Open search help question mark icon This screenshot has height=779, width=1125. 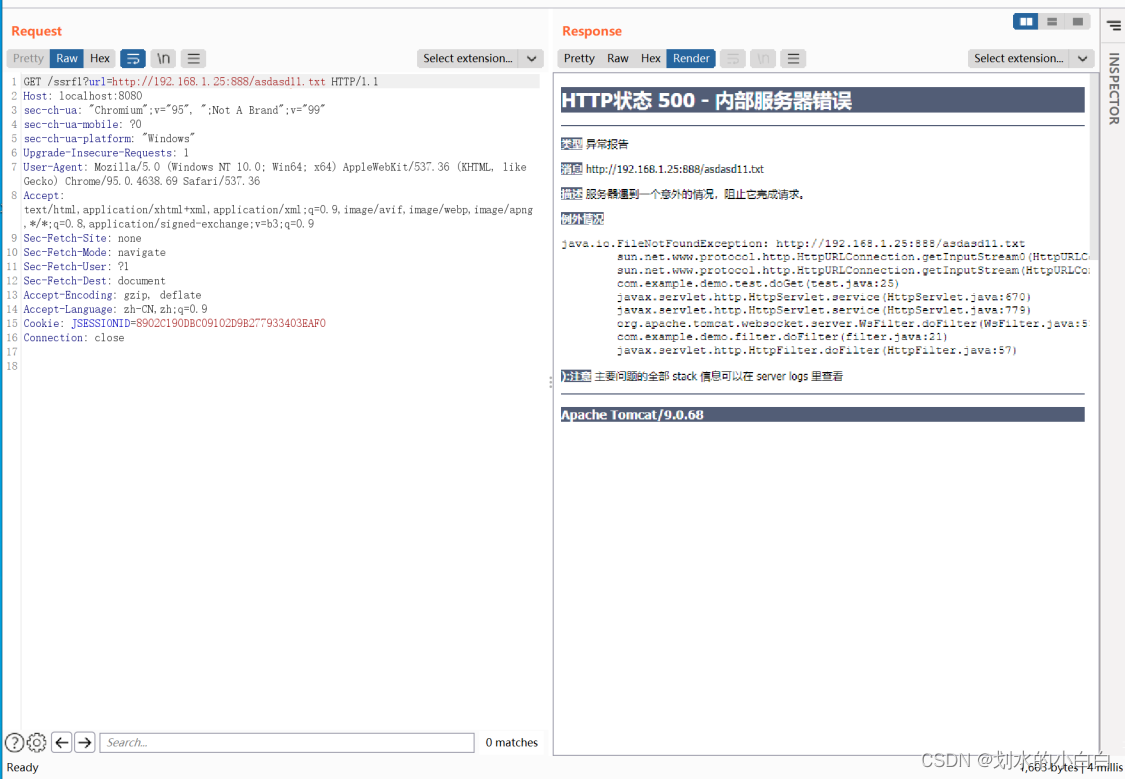(x=14, y=742)
